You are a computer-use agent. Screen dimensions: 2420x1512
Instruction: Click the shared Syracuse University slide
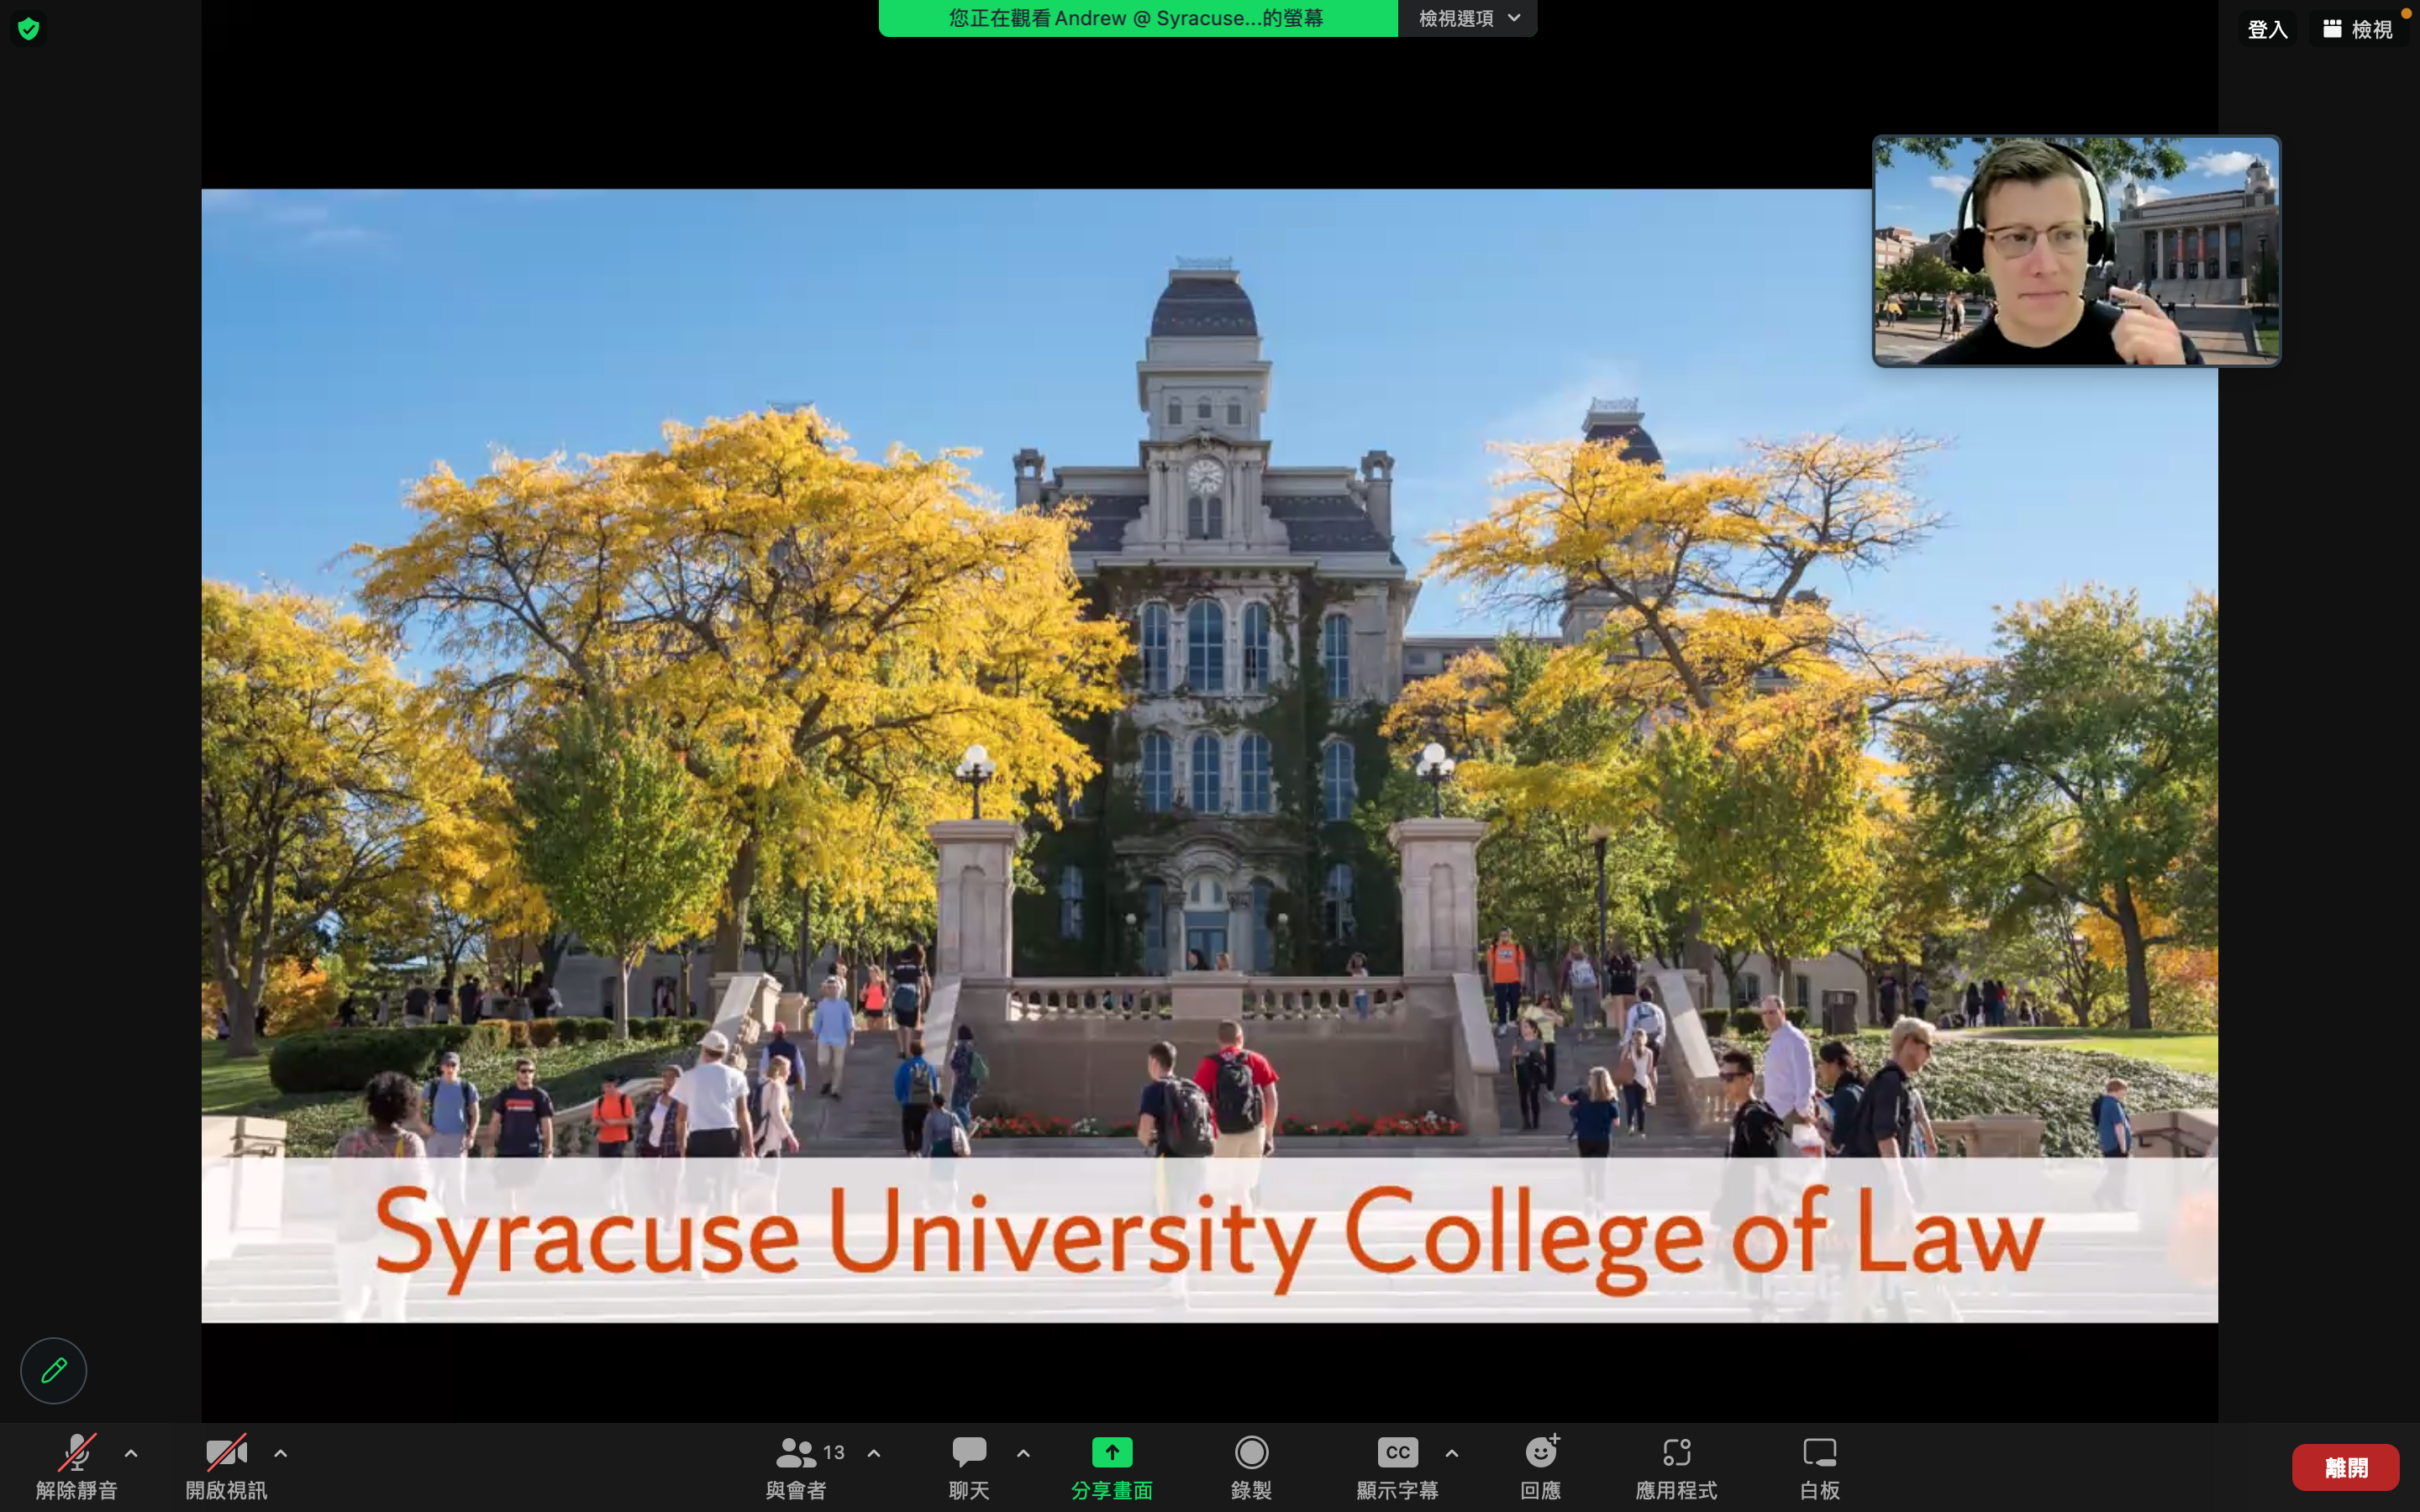tap(1209, 755)
